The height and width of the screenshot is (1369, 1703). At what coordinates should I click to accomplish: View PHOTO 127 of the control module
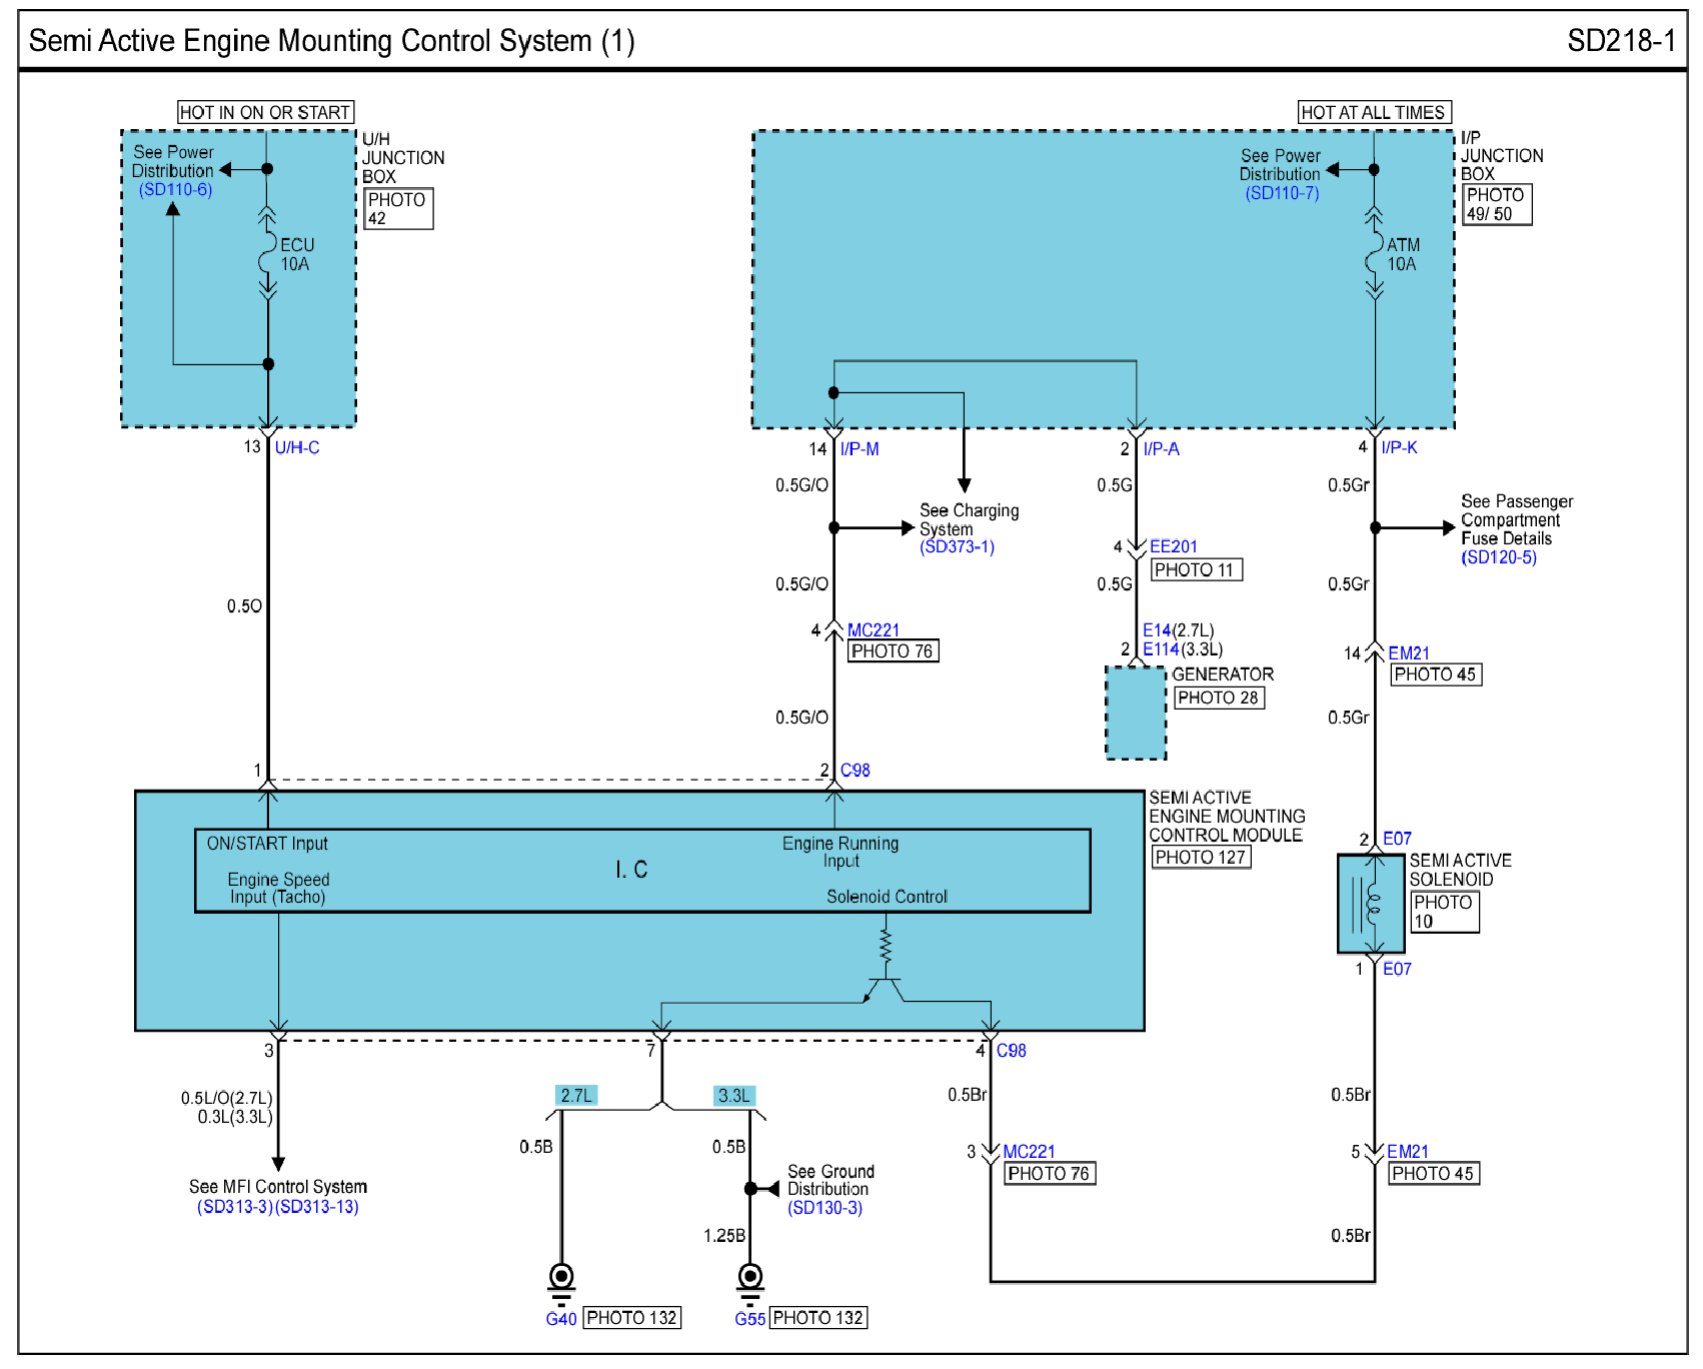pyautogui.click(x=1200, y=857)
